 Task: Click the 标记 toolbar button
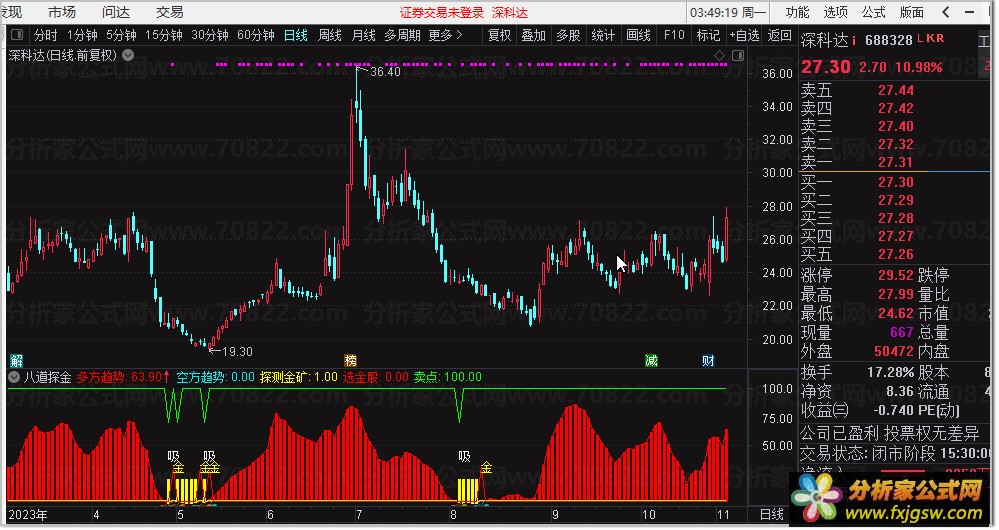pyautogui.click(x=708, y=35)
